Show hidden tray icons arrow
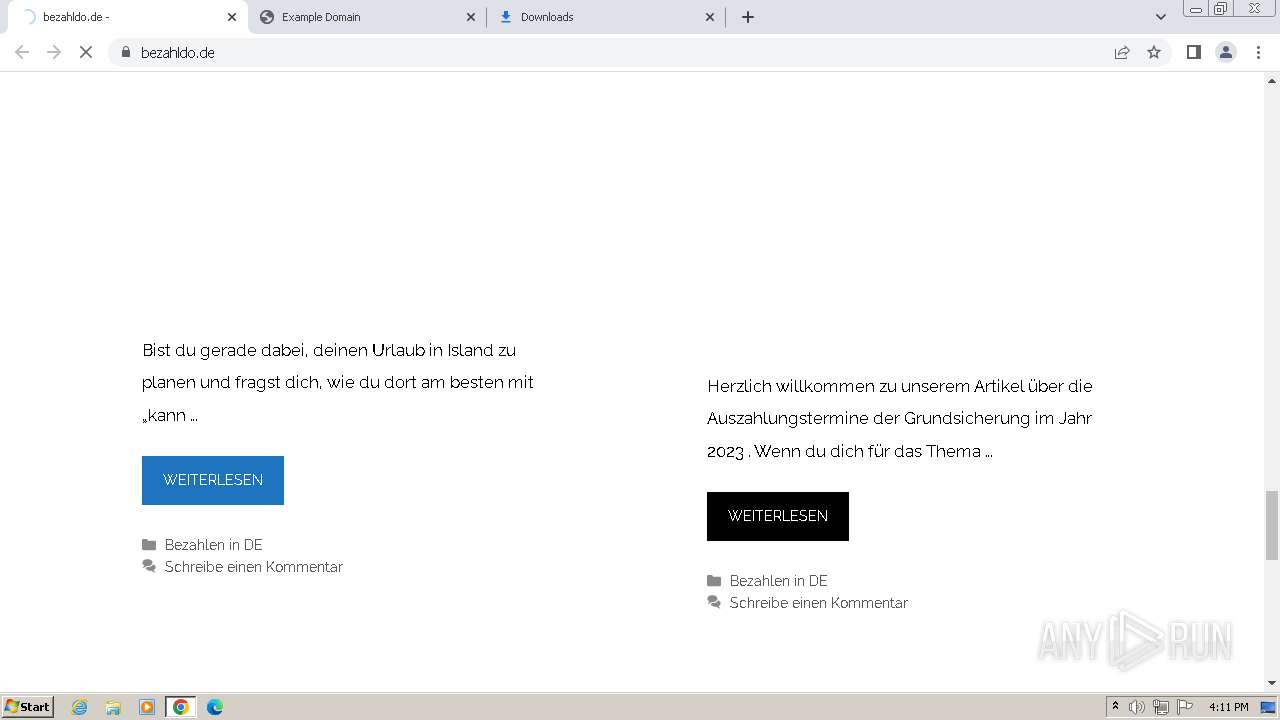 pyautogui.click(x=1115, y=707)
